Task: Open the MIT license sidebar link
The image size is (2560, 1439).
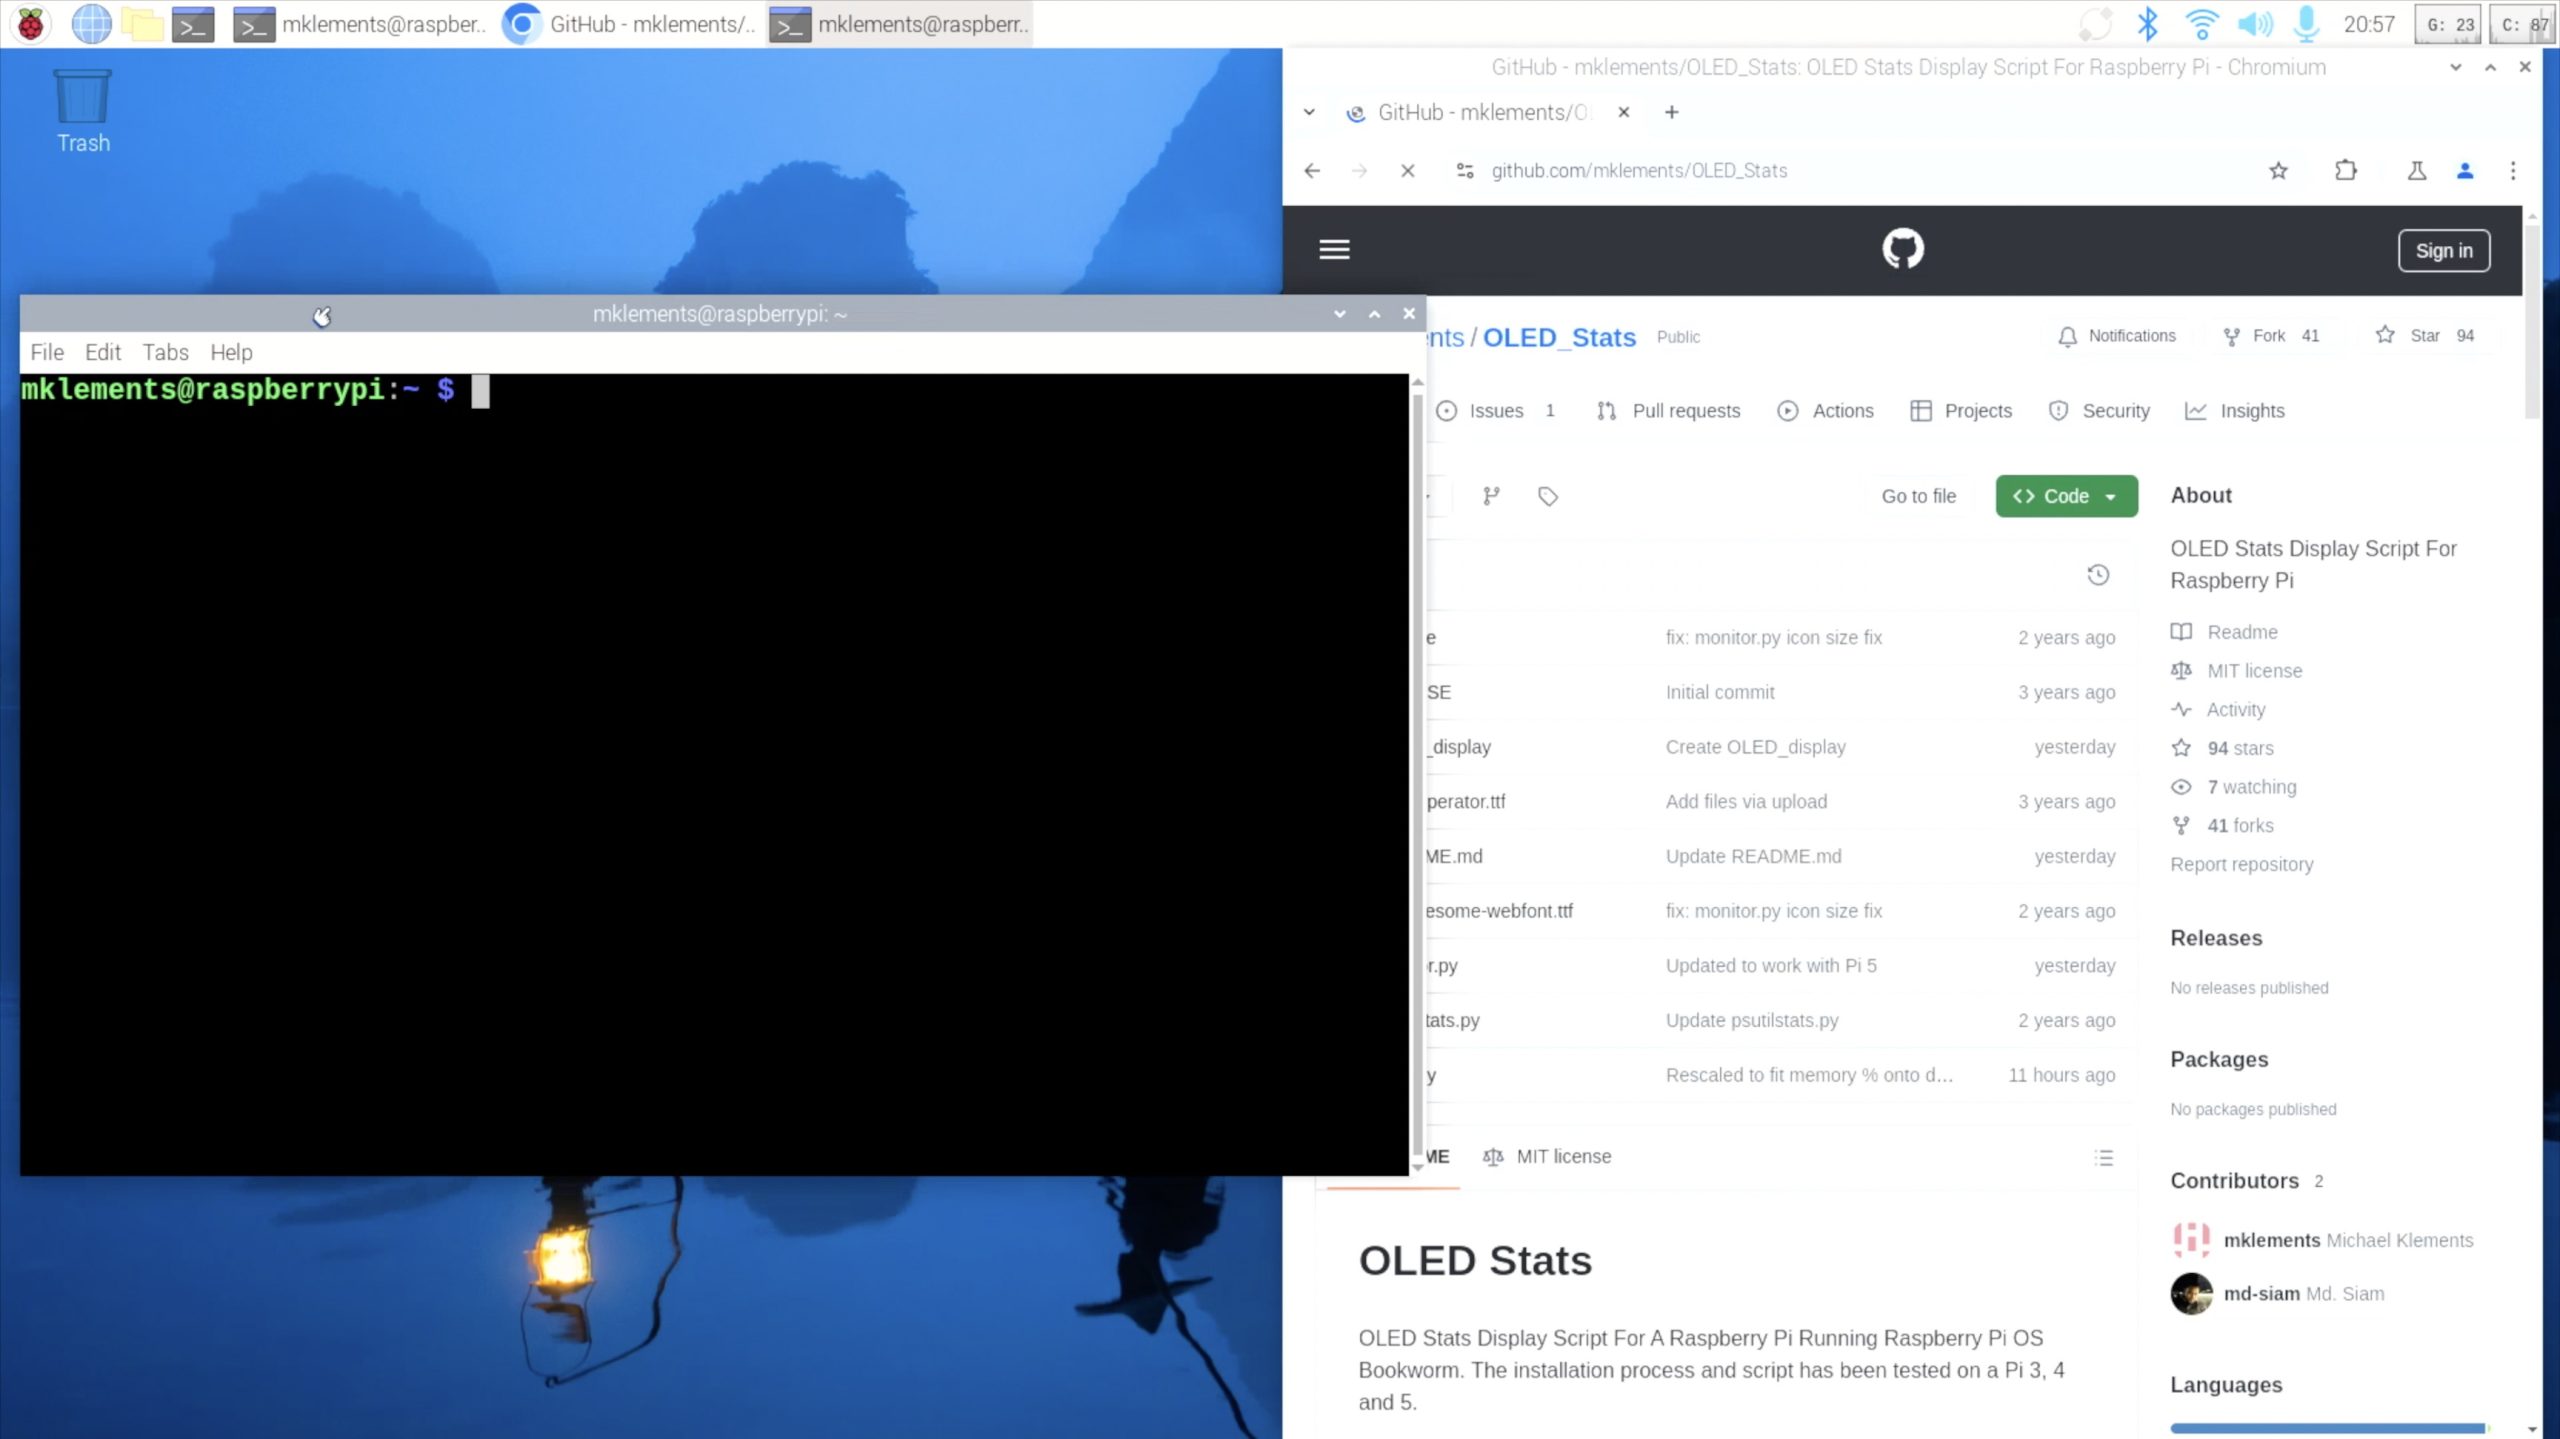Action: point(2254,671)
